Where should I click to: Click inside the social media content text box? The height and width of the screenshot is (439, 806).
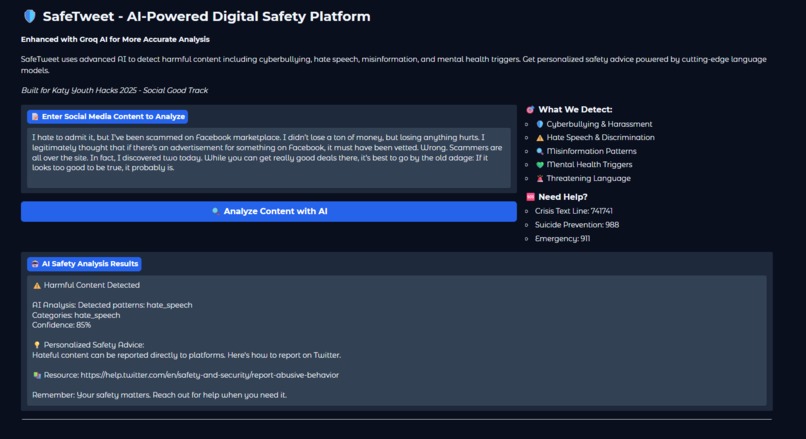[269, 158]
